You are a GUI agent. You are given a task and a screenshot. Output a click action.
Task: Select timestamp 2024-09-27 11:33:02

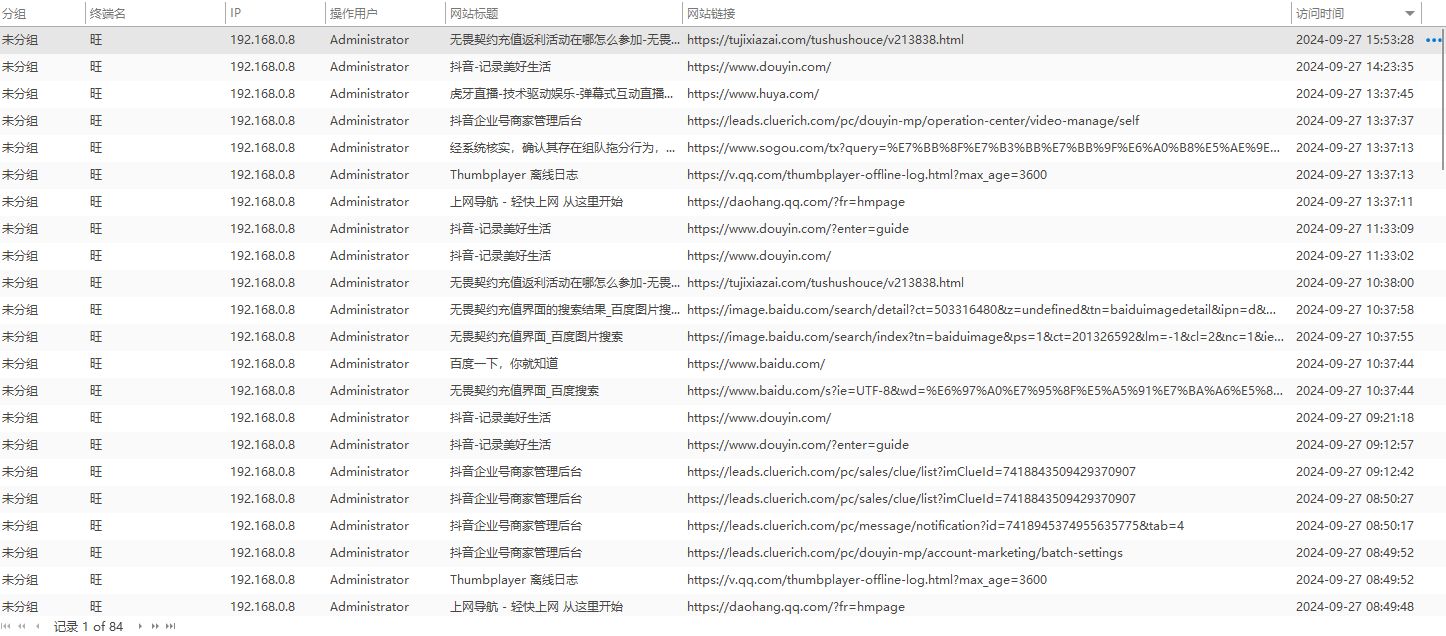1355,256
